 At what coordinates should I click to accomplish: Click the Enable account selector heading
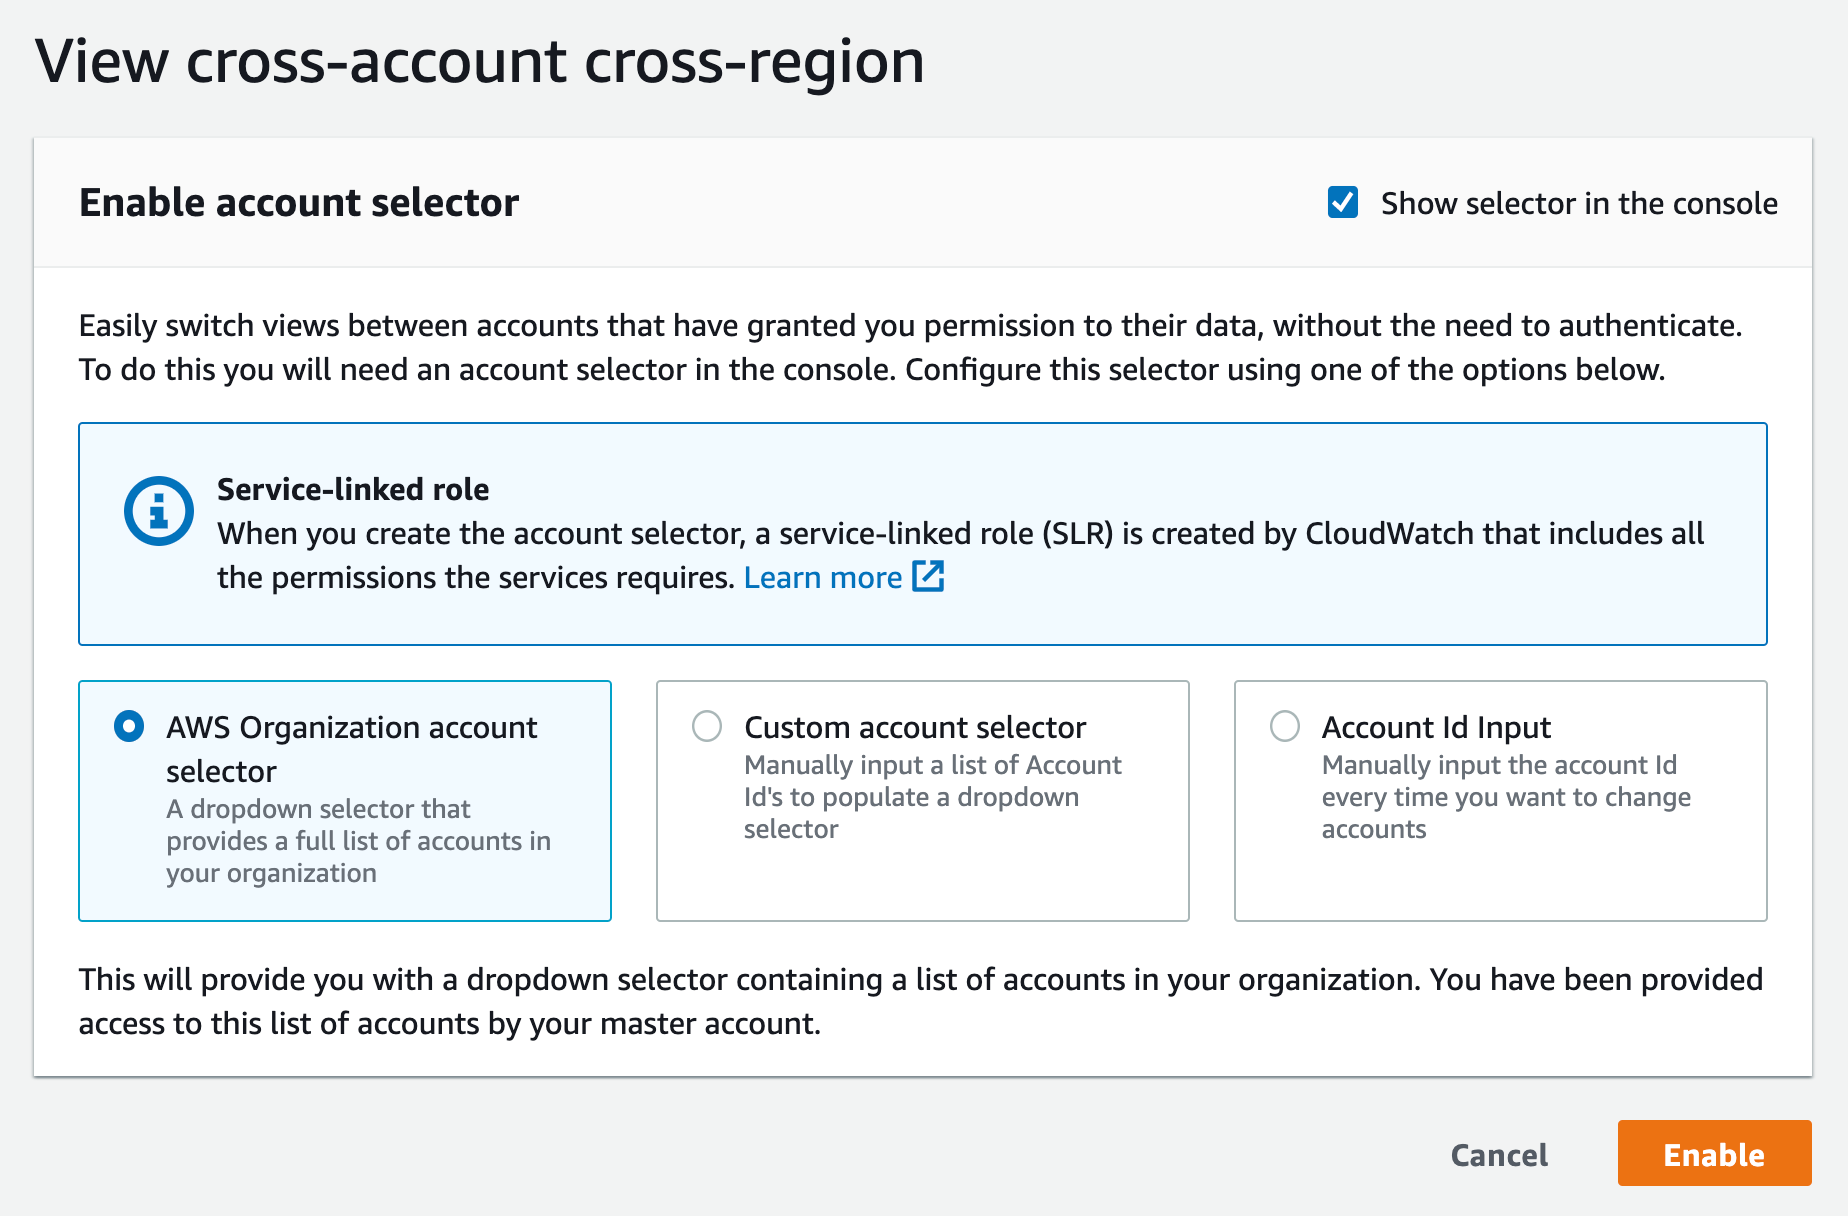point(299,202)
